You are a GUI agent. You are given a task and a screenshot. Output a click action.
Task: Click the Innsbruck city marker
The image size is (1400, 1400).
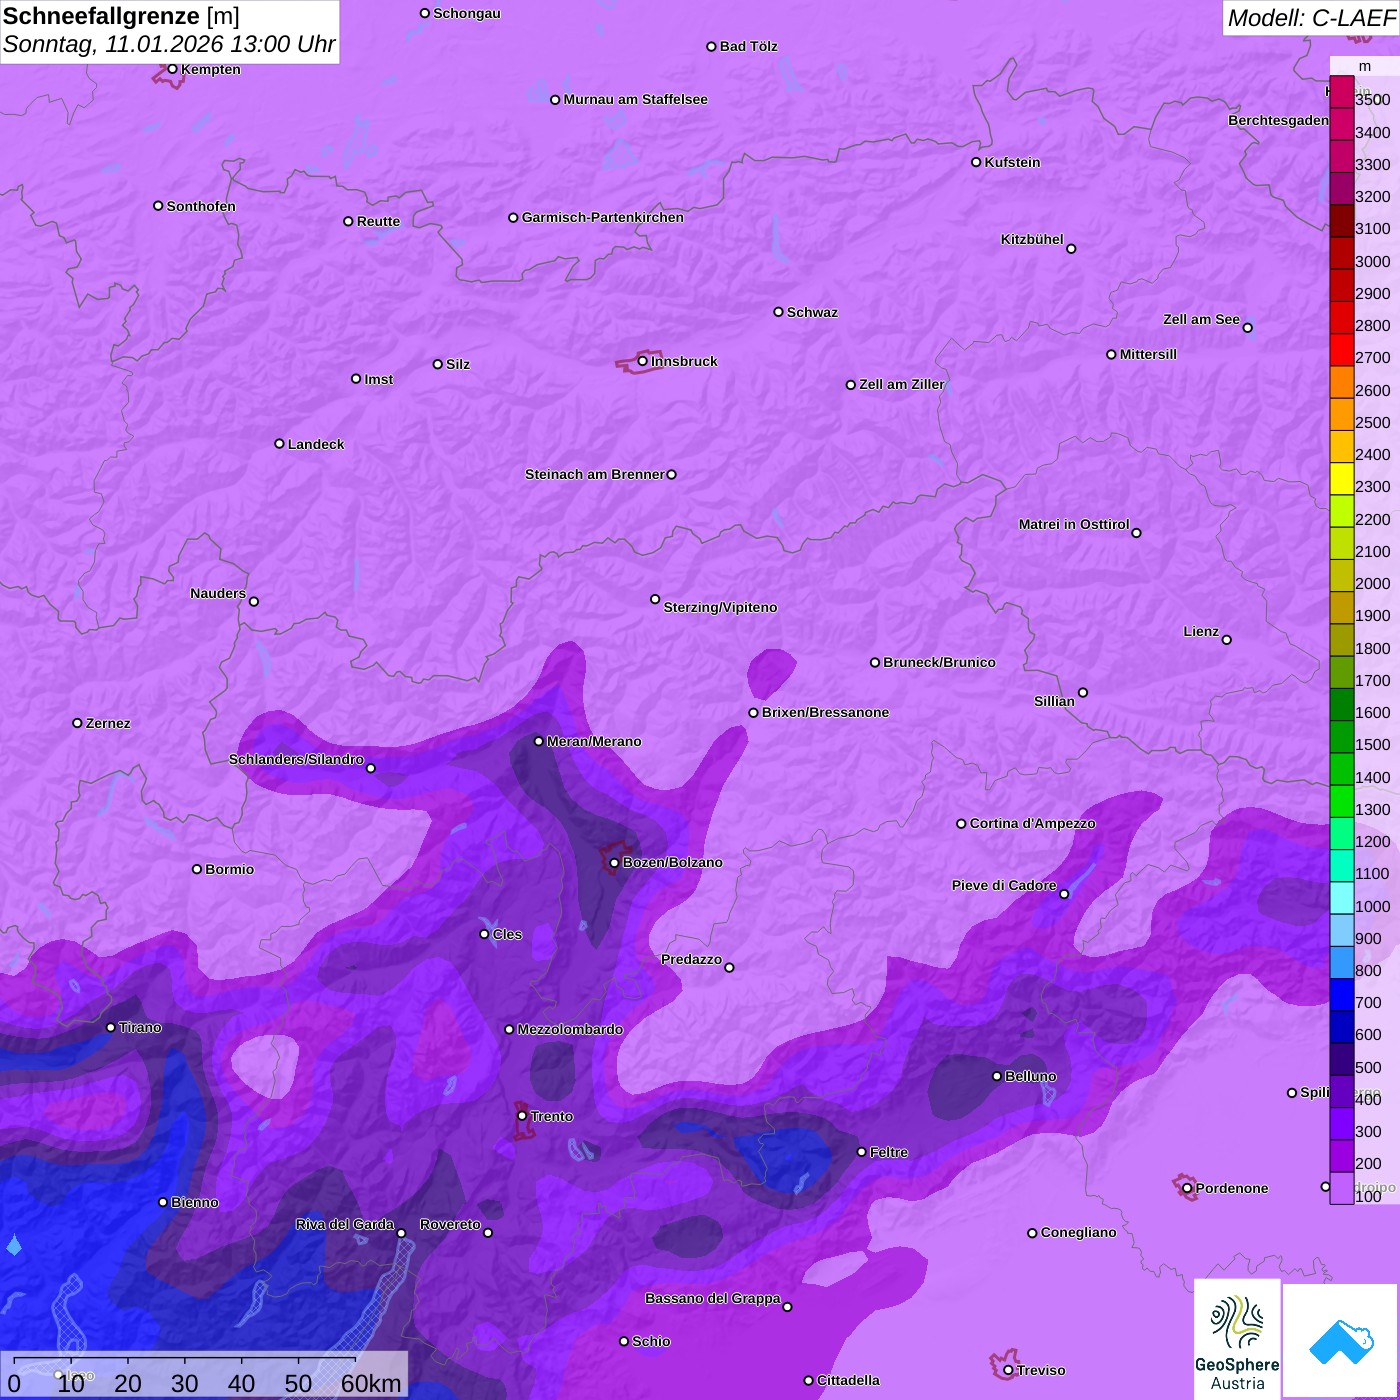click(x=643, y=361)
